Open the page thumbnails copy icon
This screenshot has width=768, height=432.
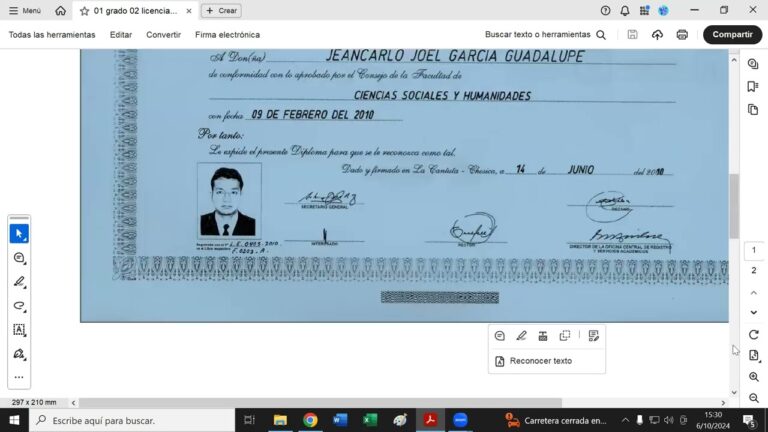click(753, 110)
